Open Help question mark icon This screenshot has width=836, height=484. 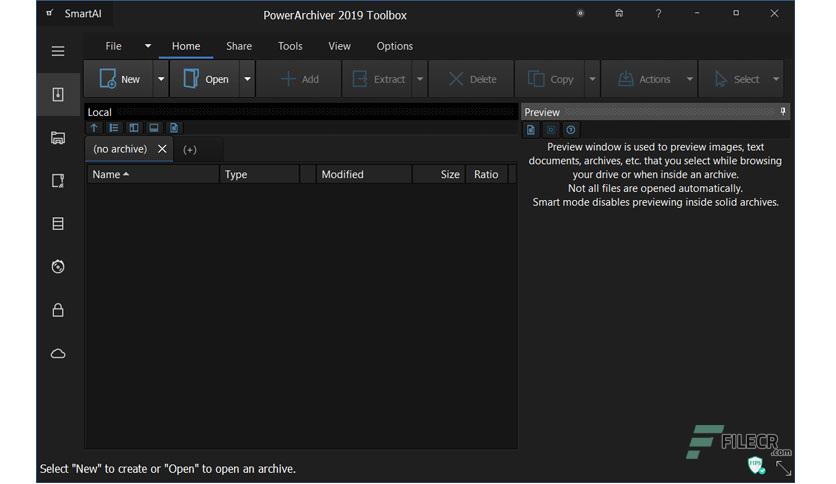pos(658,14)
